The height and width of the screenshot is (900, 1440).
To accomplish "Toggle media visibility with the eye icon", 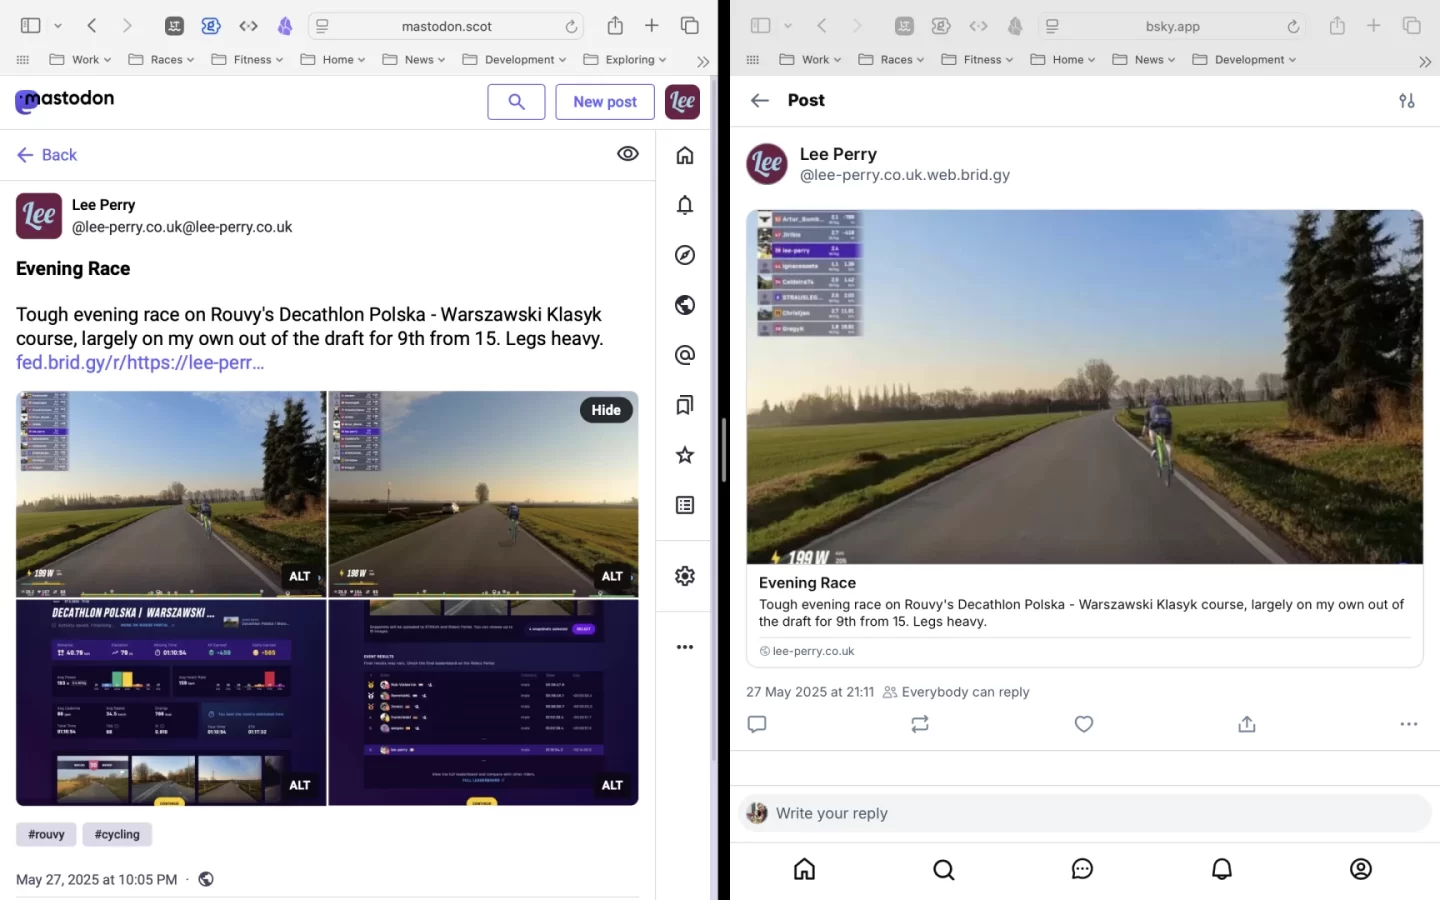I will pyautogui.click(x=628, y=153).
